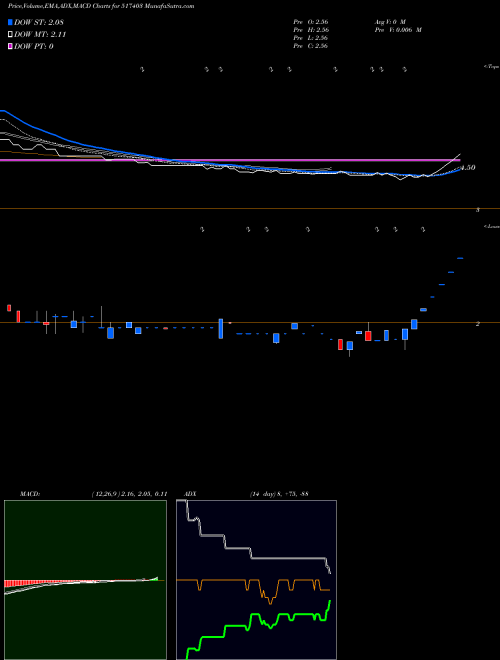
Task: Select the 'Pre L: 2.56' value
Action: click(311, 38)
